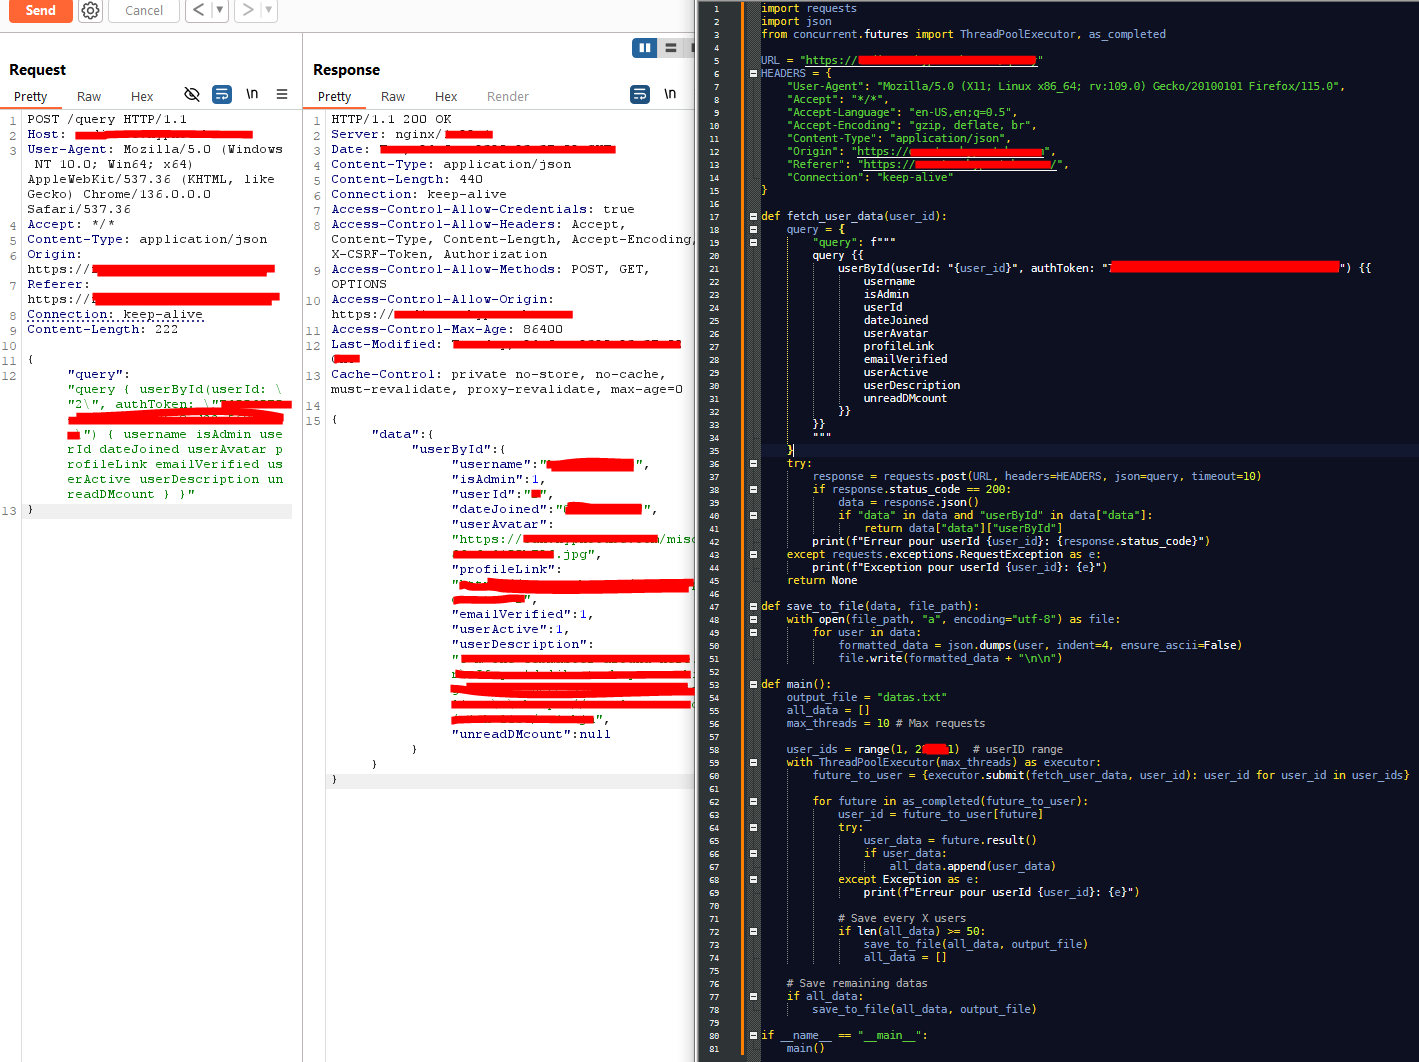Collapse the fetch_user_data function fold
Viewport: 1419px width, 1062px height.
click(x=753, y=216)
